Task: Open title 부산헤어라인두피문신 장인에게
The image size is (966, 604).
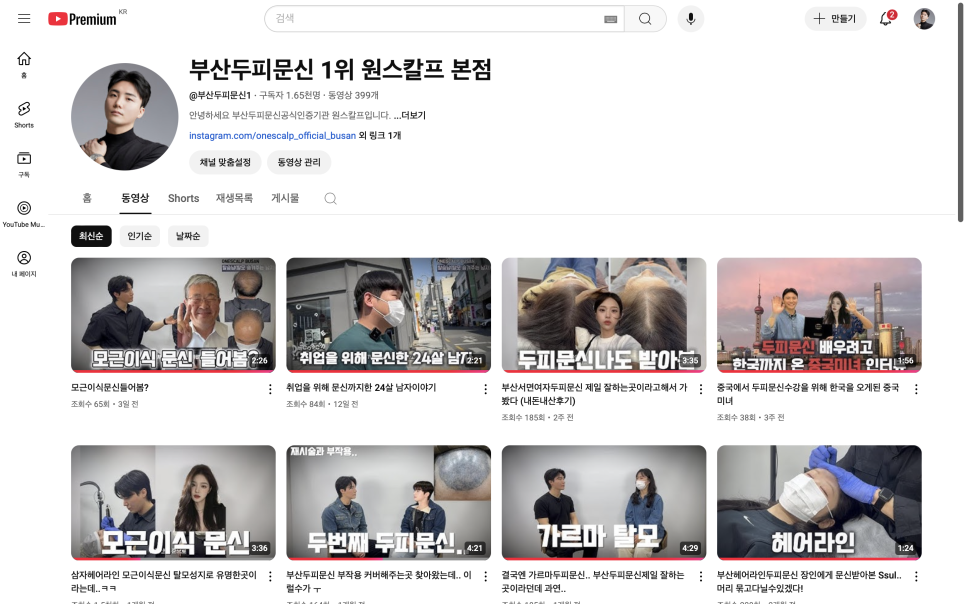Action: point(809,581)
